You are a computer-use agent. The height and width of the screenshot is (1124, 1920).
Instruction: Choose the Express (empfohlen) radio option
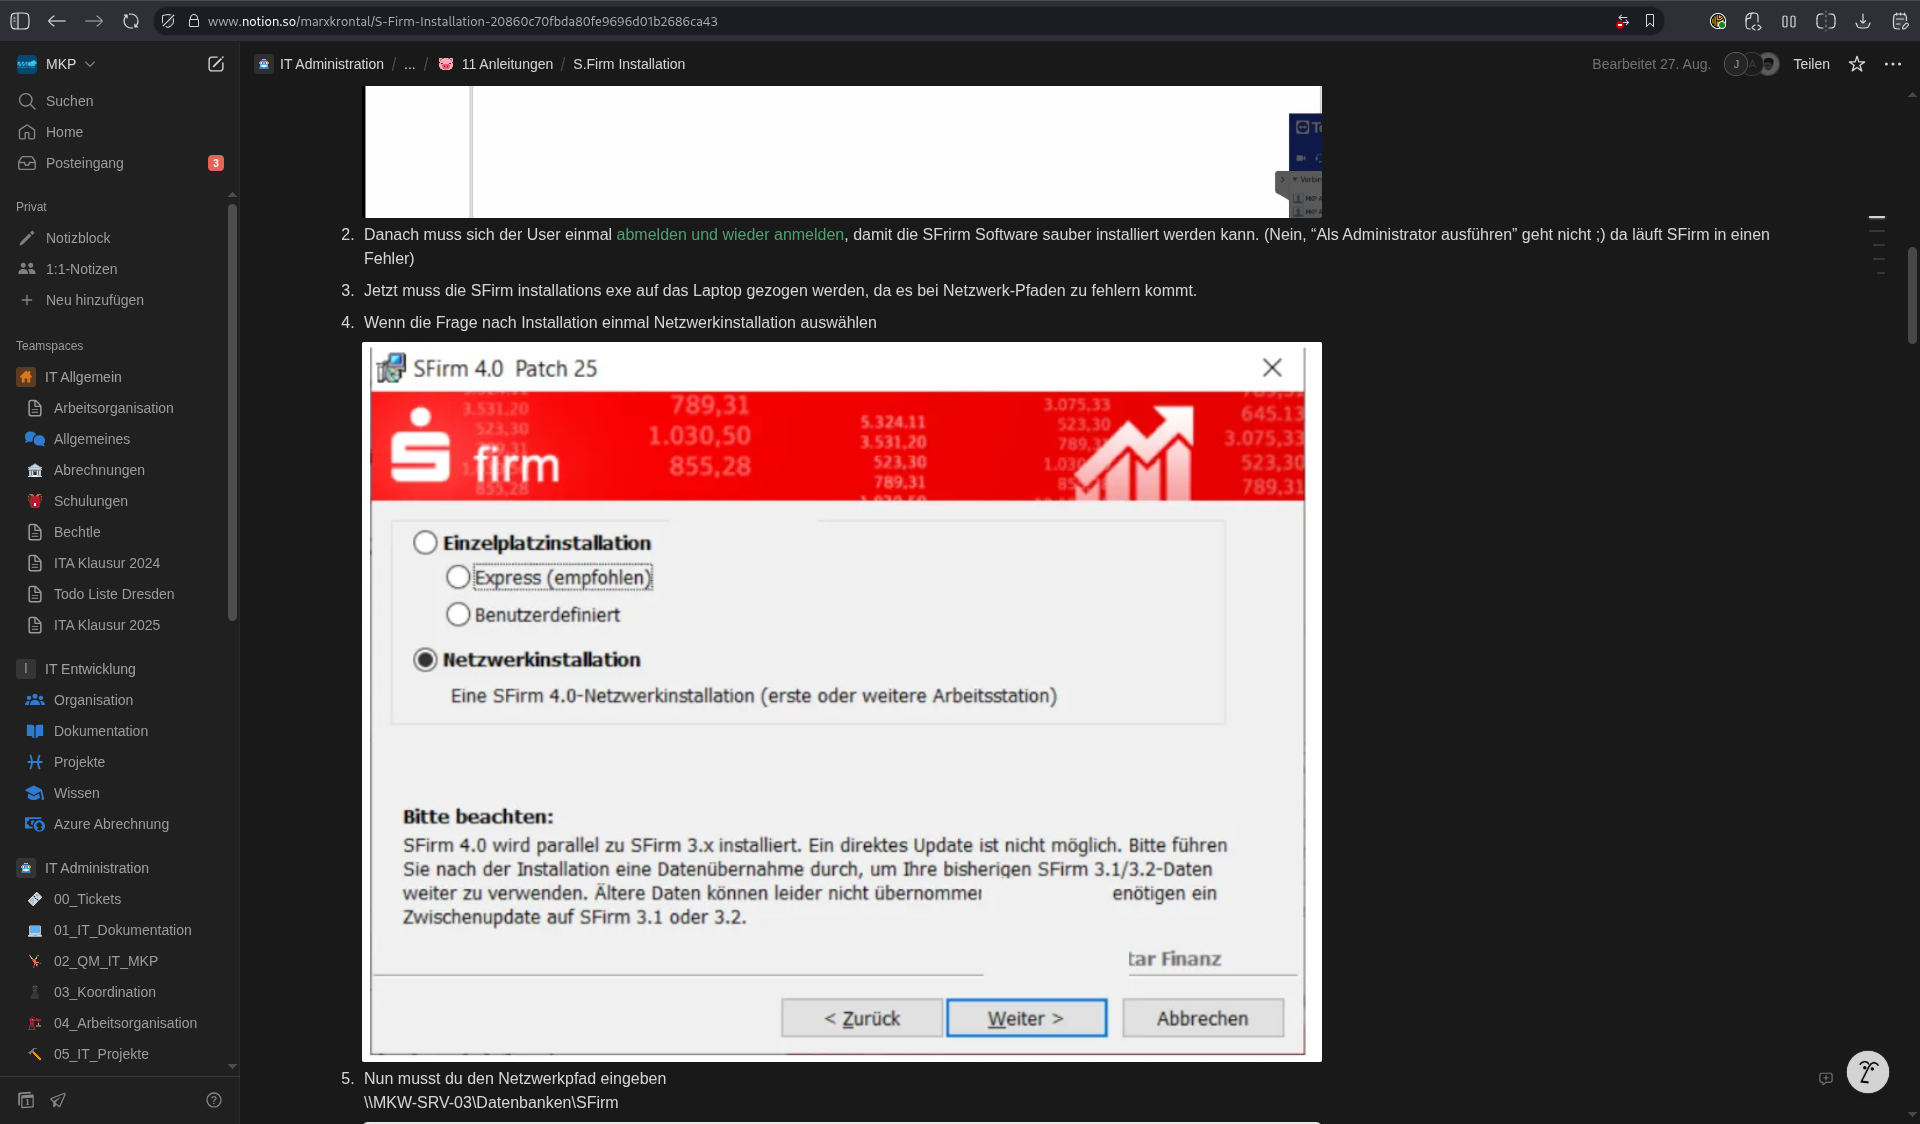coord(458,577)
